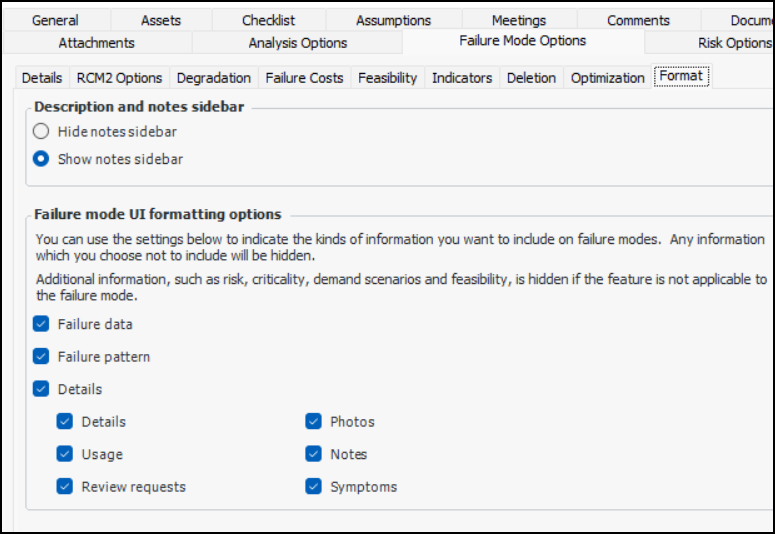Toggle the Usage checkbox
The height and width of the screenshot is (534, 775).
(65, 454)
